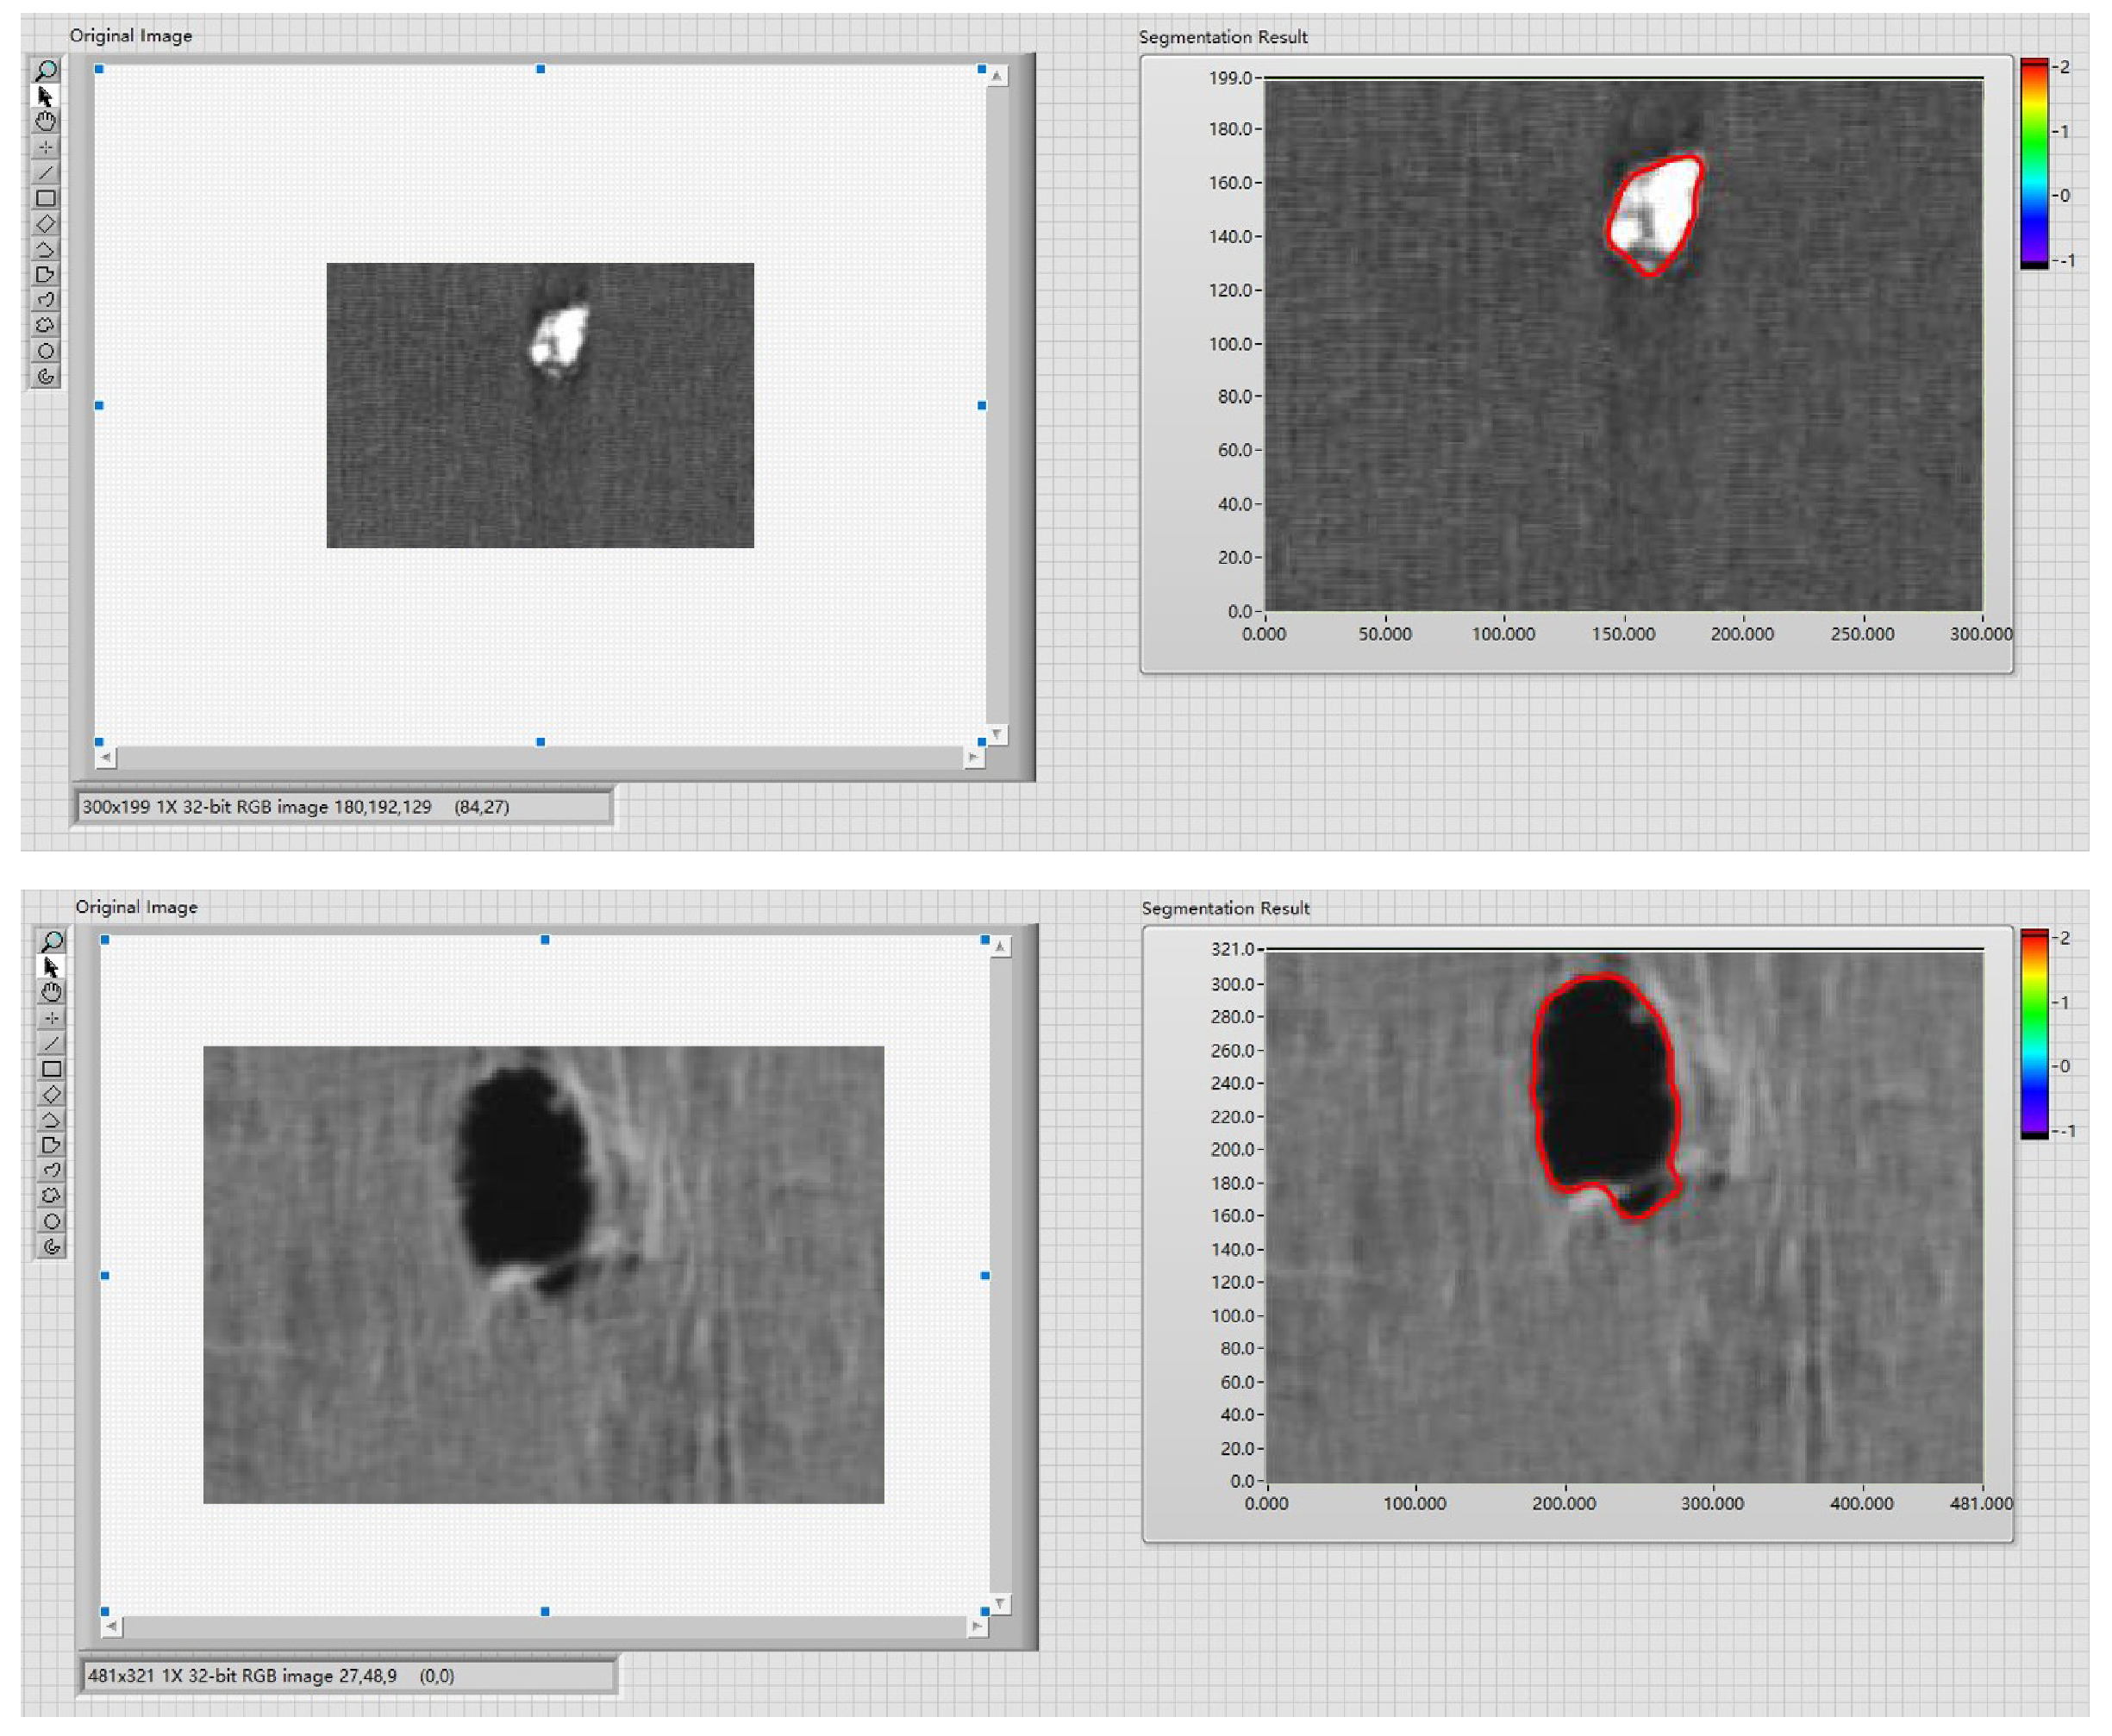Viewport: 2112px width, 1736px height.
Task: Select the Annulus tool in the 300x199 image palette
Action: pos(46,377)
